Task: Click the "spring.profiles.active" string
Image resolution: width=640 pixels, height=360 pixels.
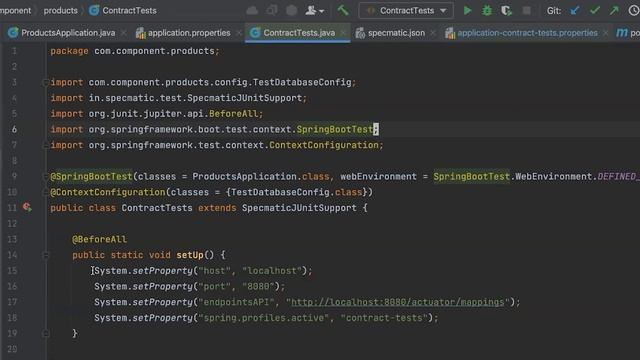Action: tap(263, 318)
